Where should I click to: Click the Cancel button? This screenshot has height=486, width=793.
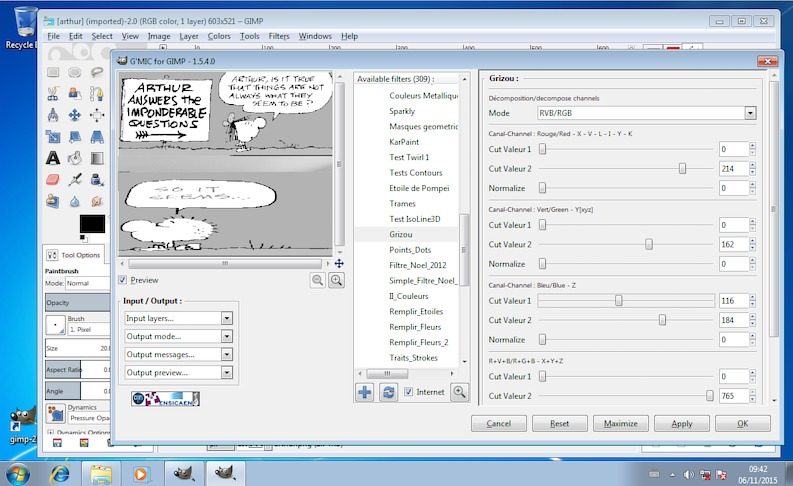pyautogui.click(x=499, y=424)
